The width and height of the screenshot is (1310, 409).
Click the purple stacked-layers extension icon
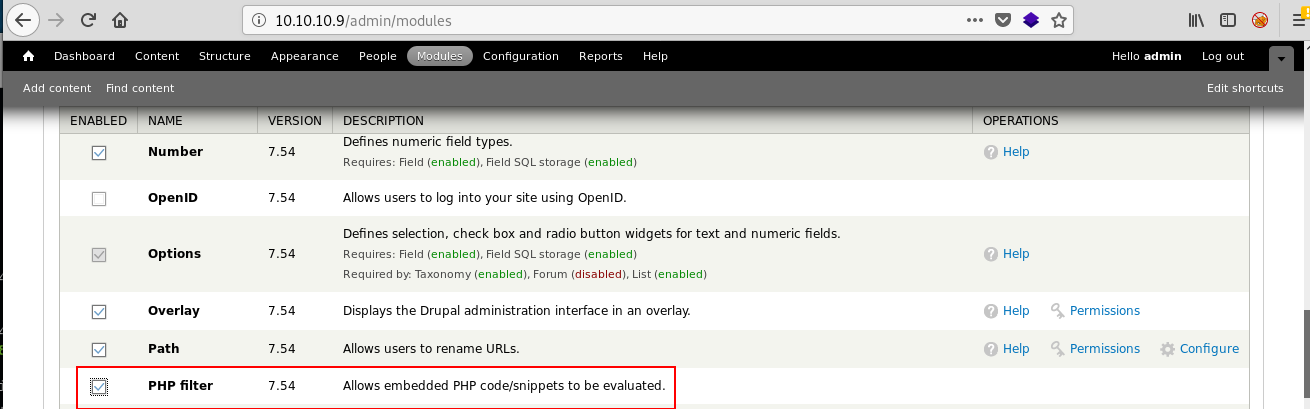(1031, 19)
